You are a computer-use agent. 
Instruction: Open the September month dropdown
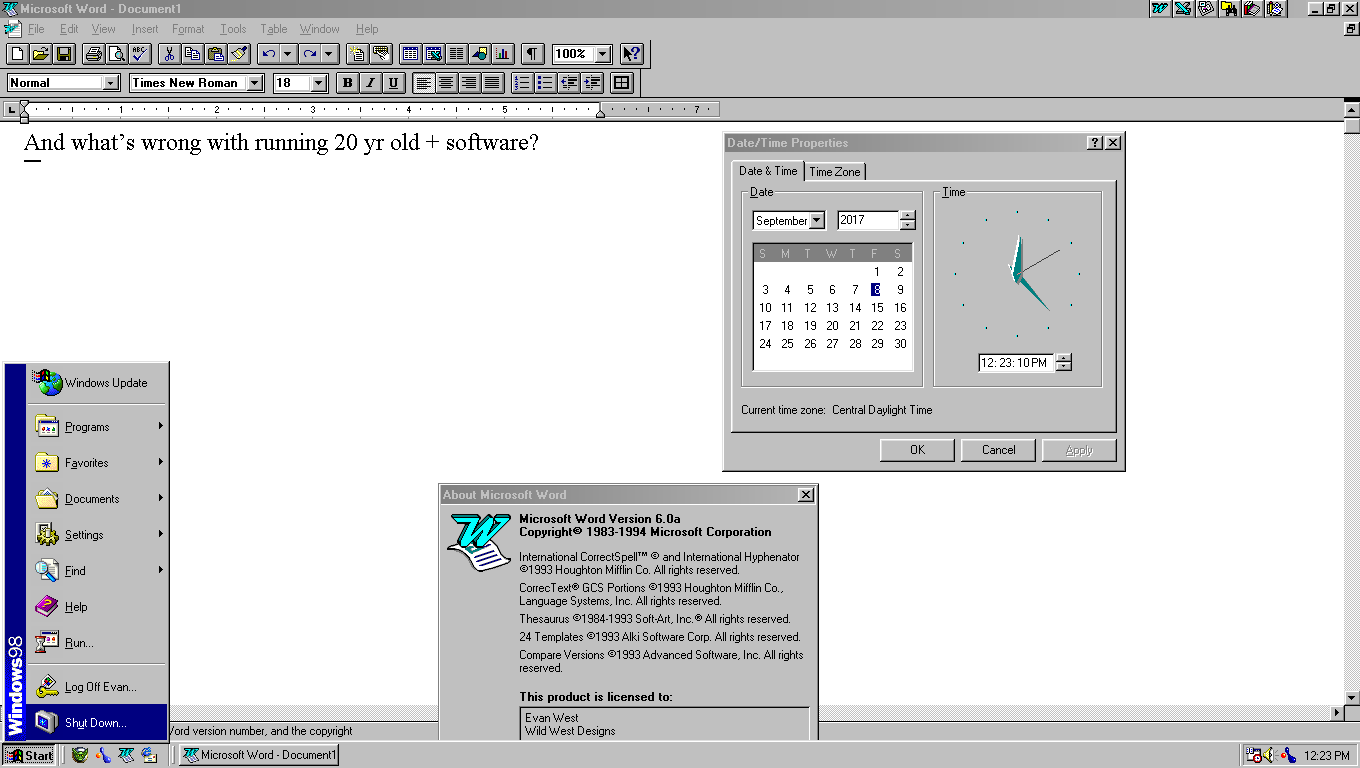coord(817,221)
